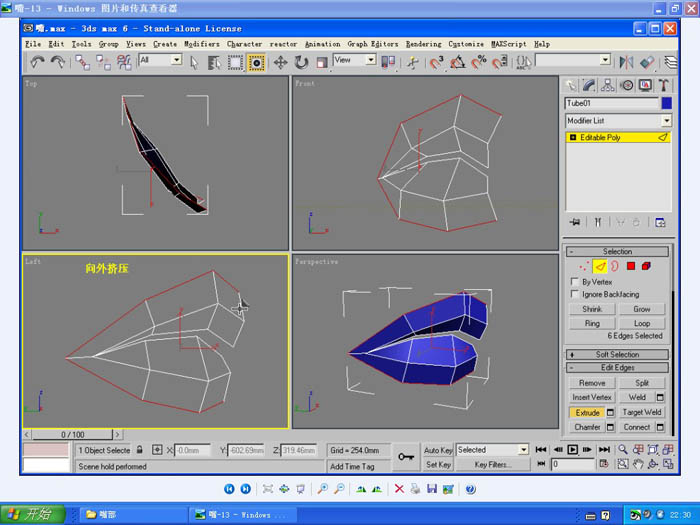Select the Move transform tool
The height and width of the screenshot is (525, 700).
tap(281, 62)
